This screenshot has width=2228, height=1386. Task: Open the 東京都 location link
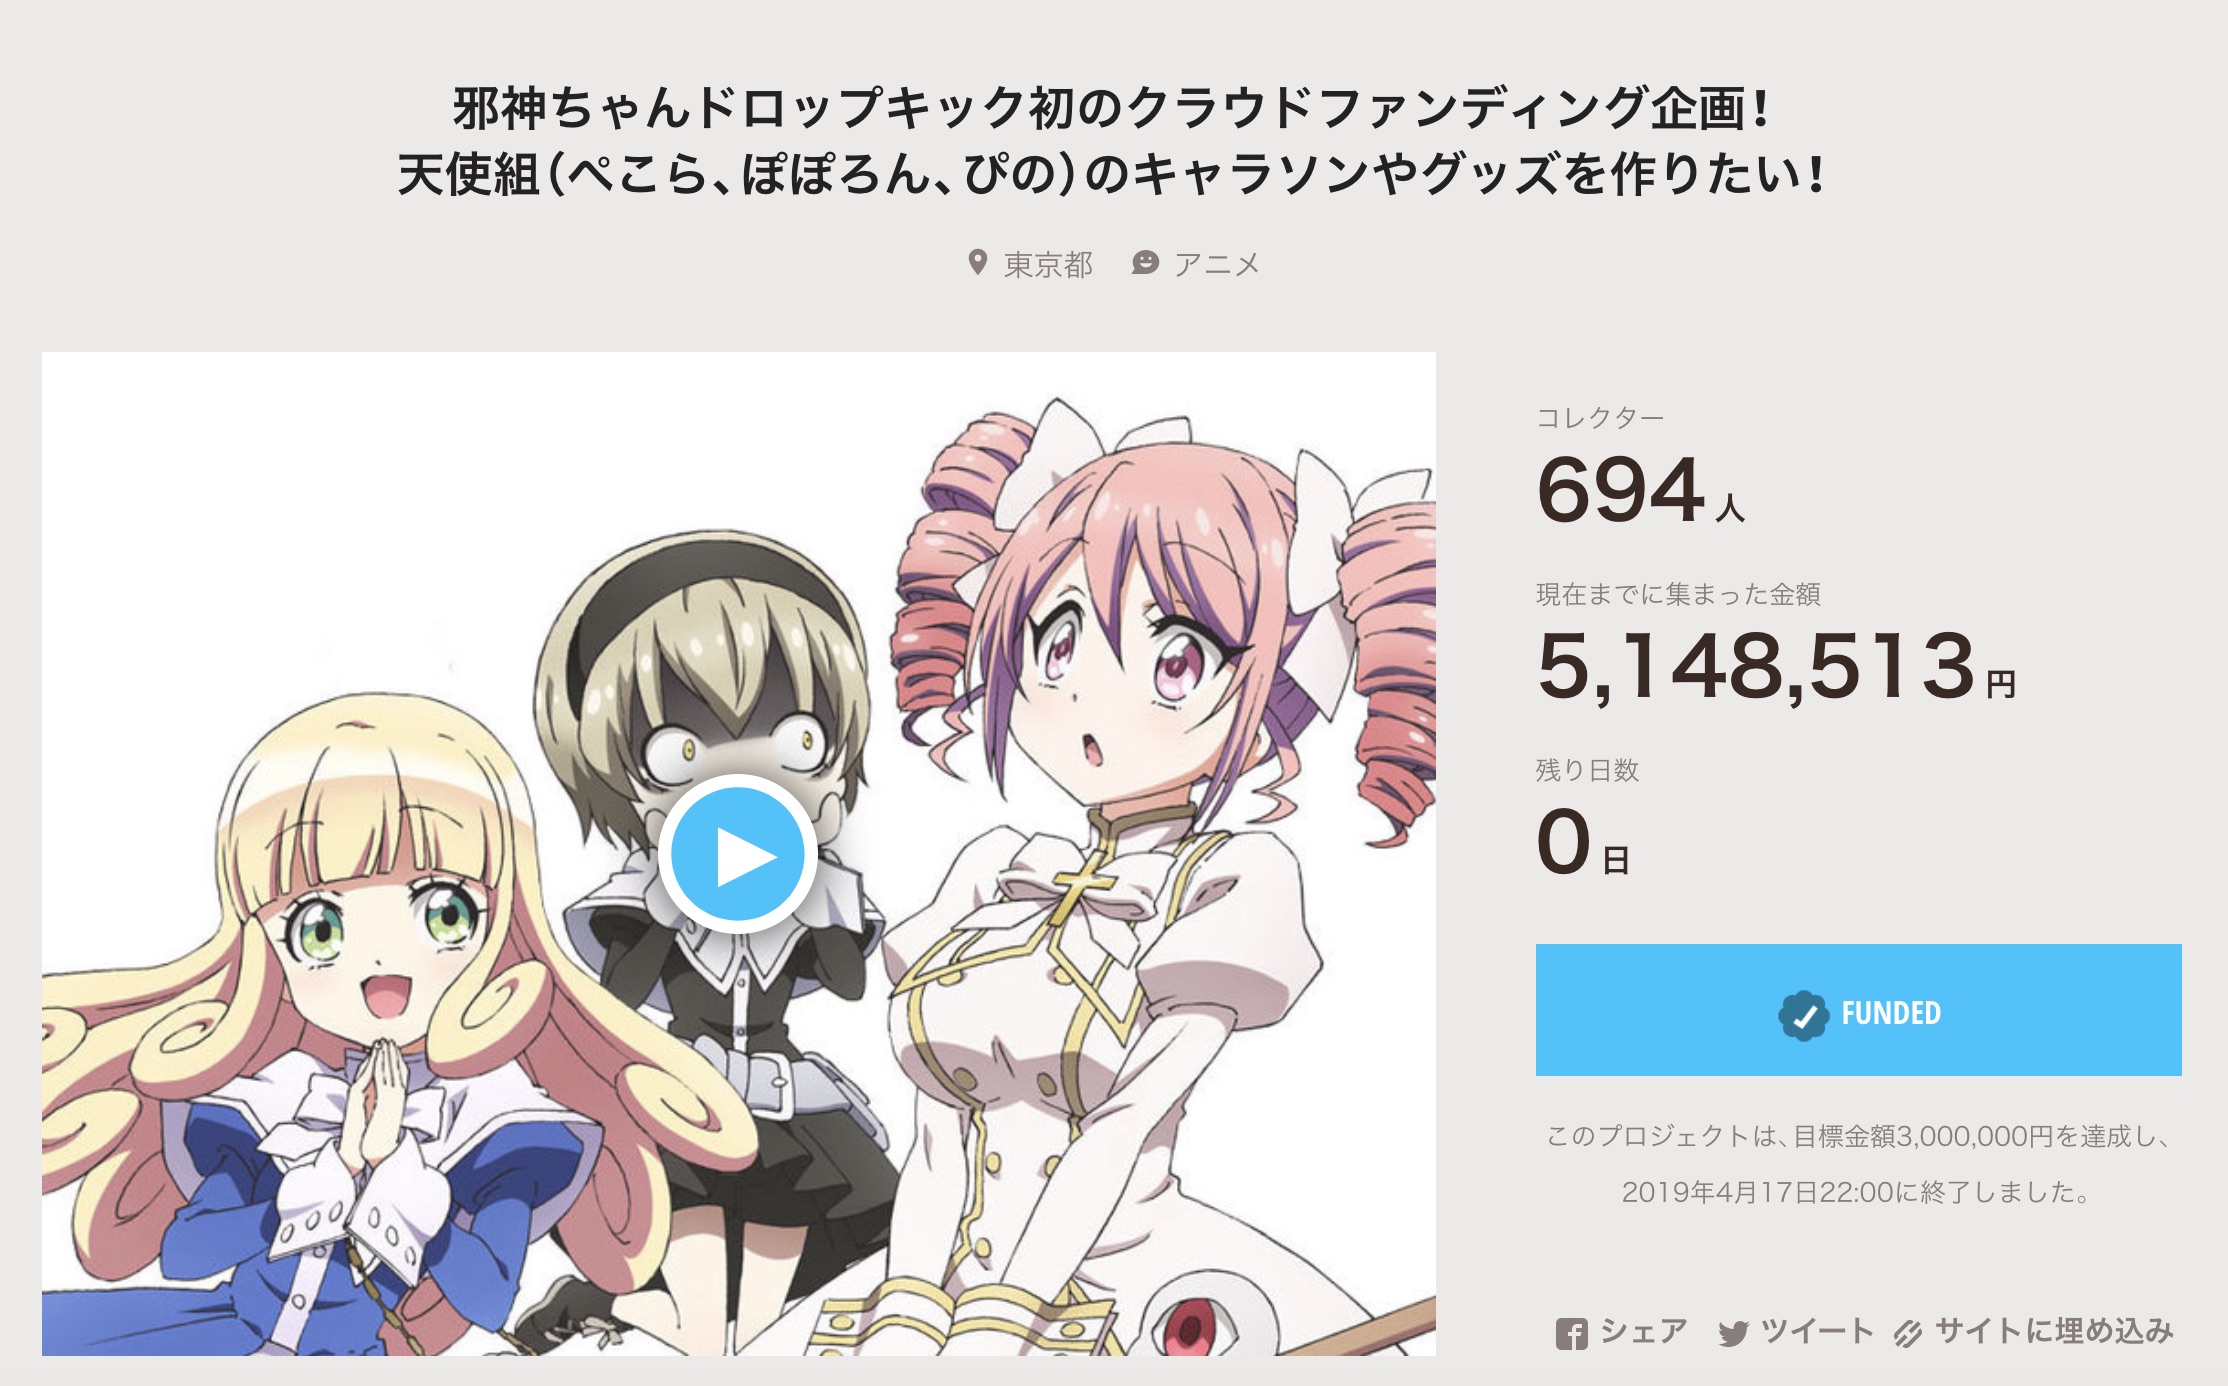point(1048,264)
